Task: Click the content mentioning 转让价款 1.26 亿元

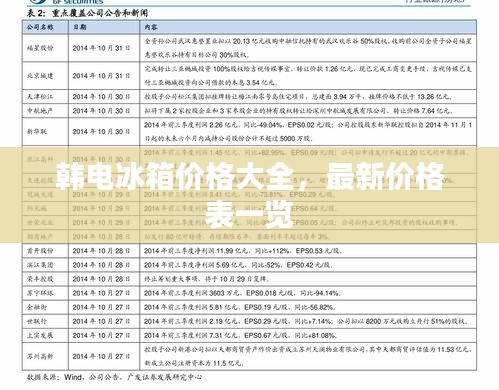Action: [308, 76]
